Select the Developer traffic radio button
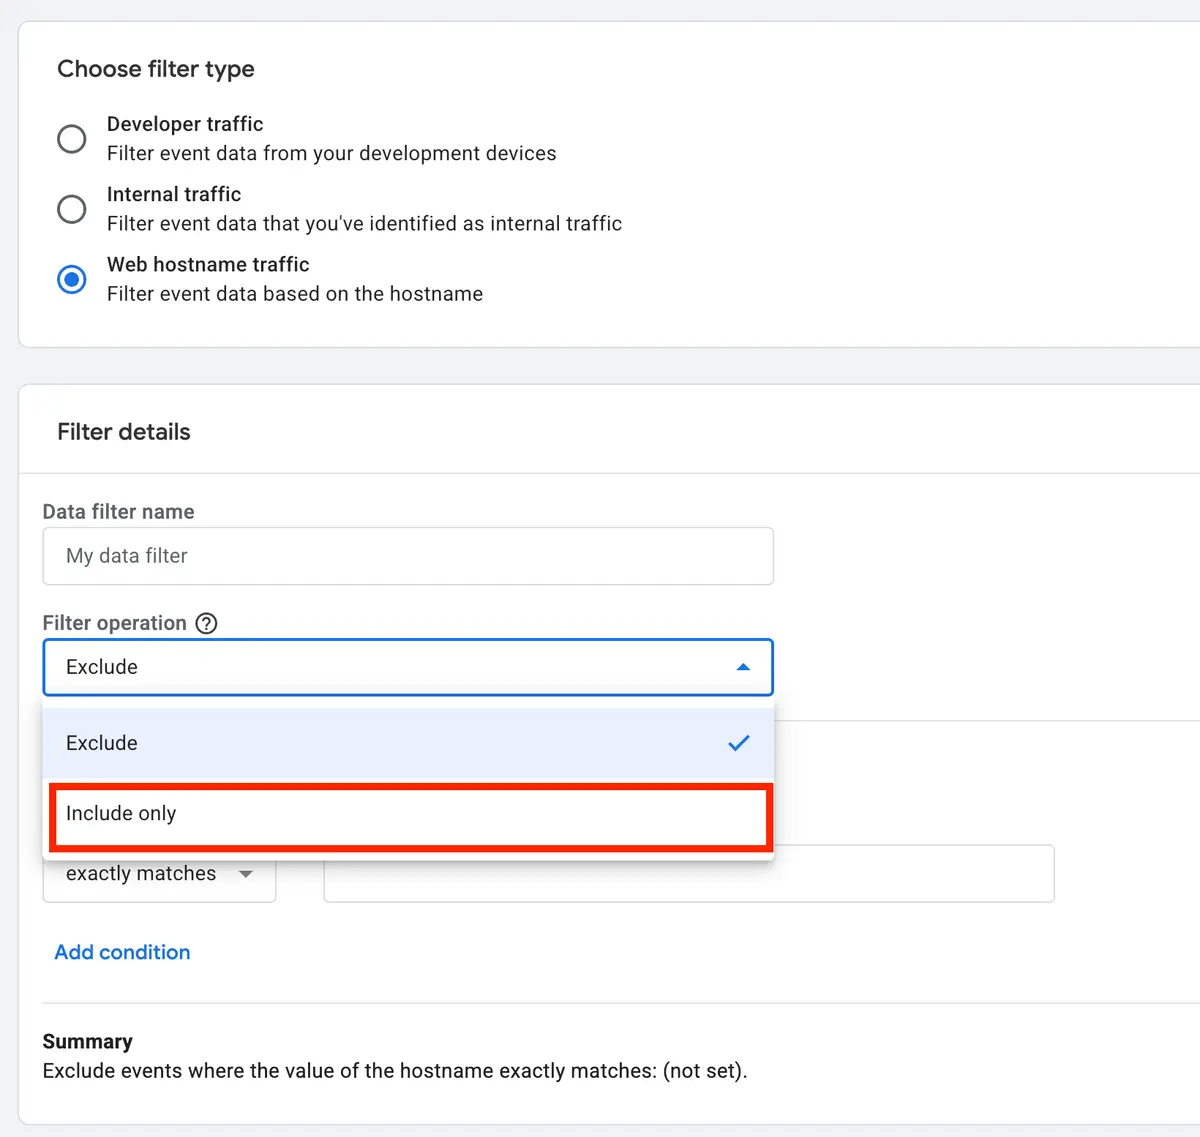This screenshot has width=1200, height=1137. pyautogui.click(x=71, y=139)
